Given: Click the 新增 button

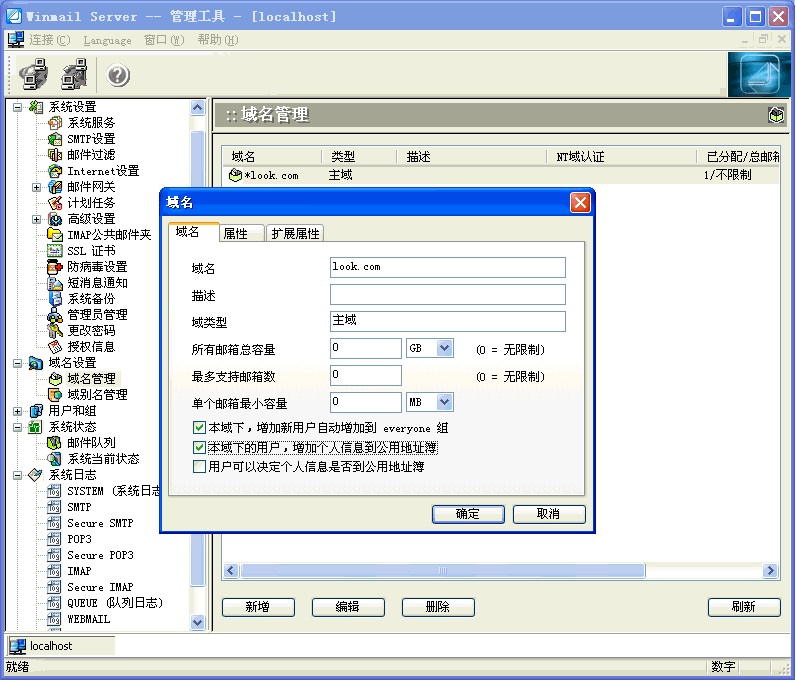Looking at the screenshot, I should 258,607.
